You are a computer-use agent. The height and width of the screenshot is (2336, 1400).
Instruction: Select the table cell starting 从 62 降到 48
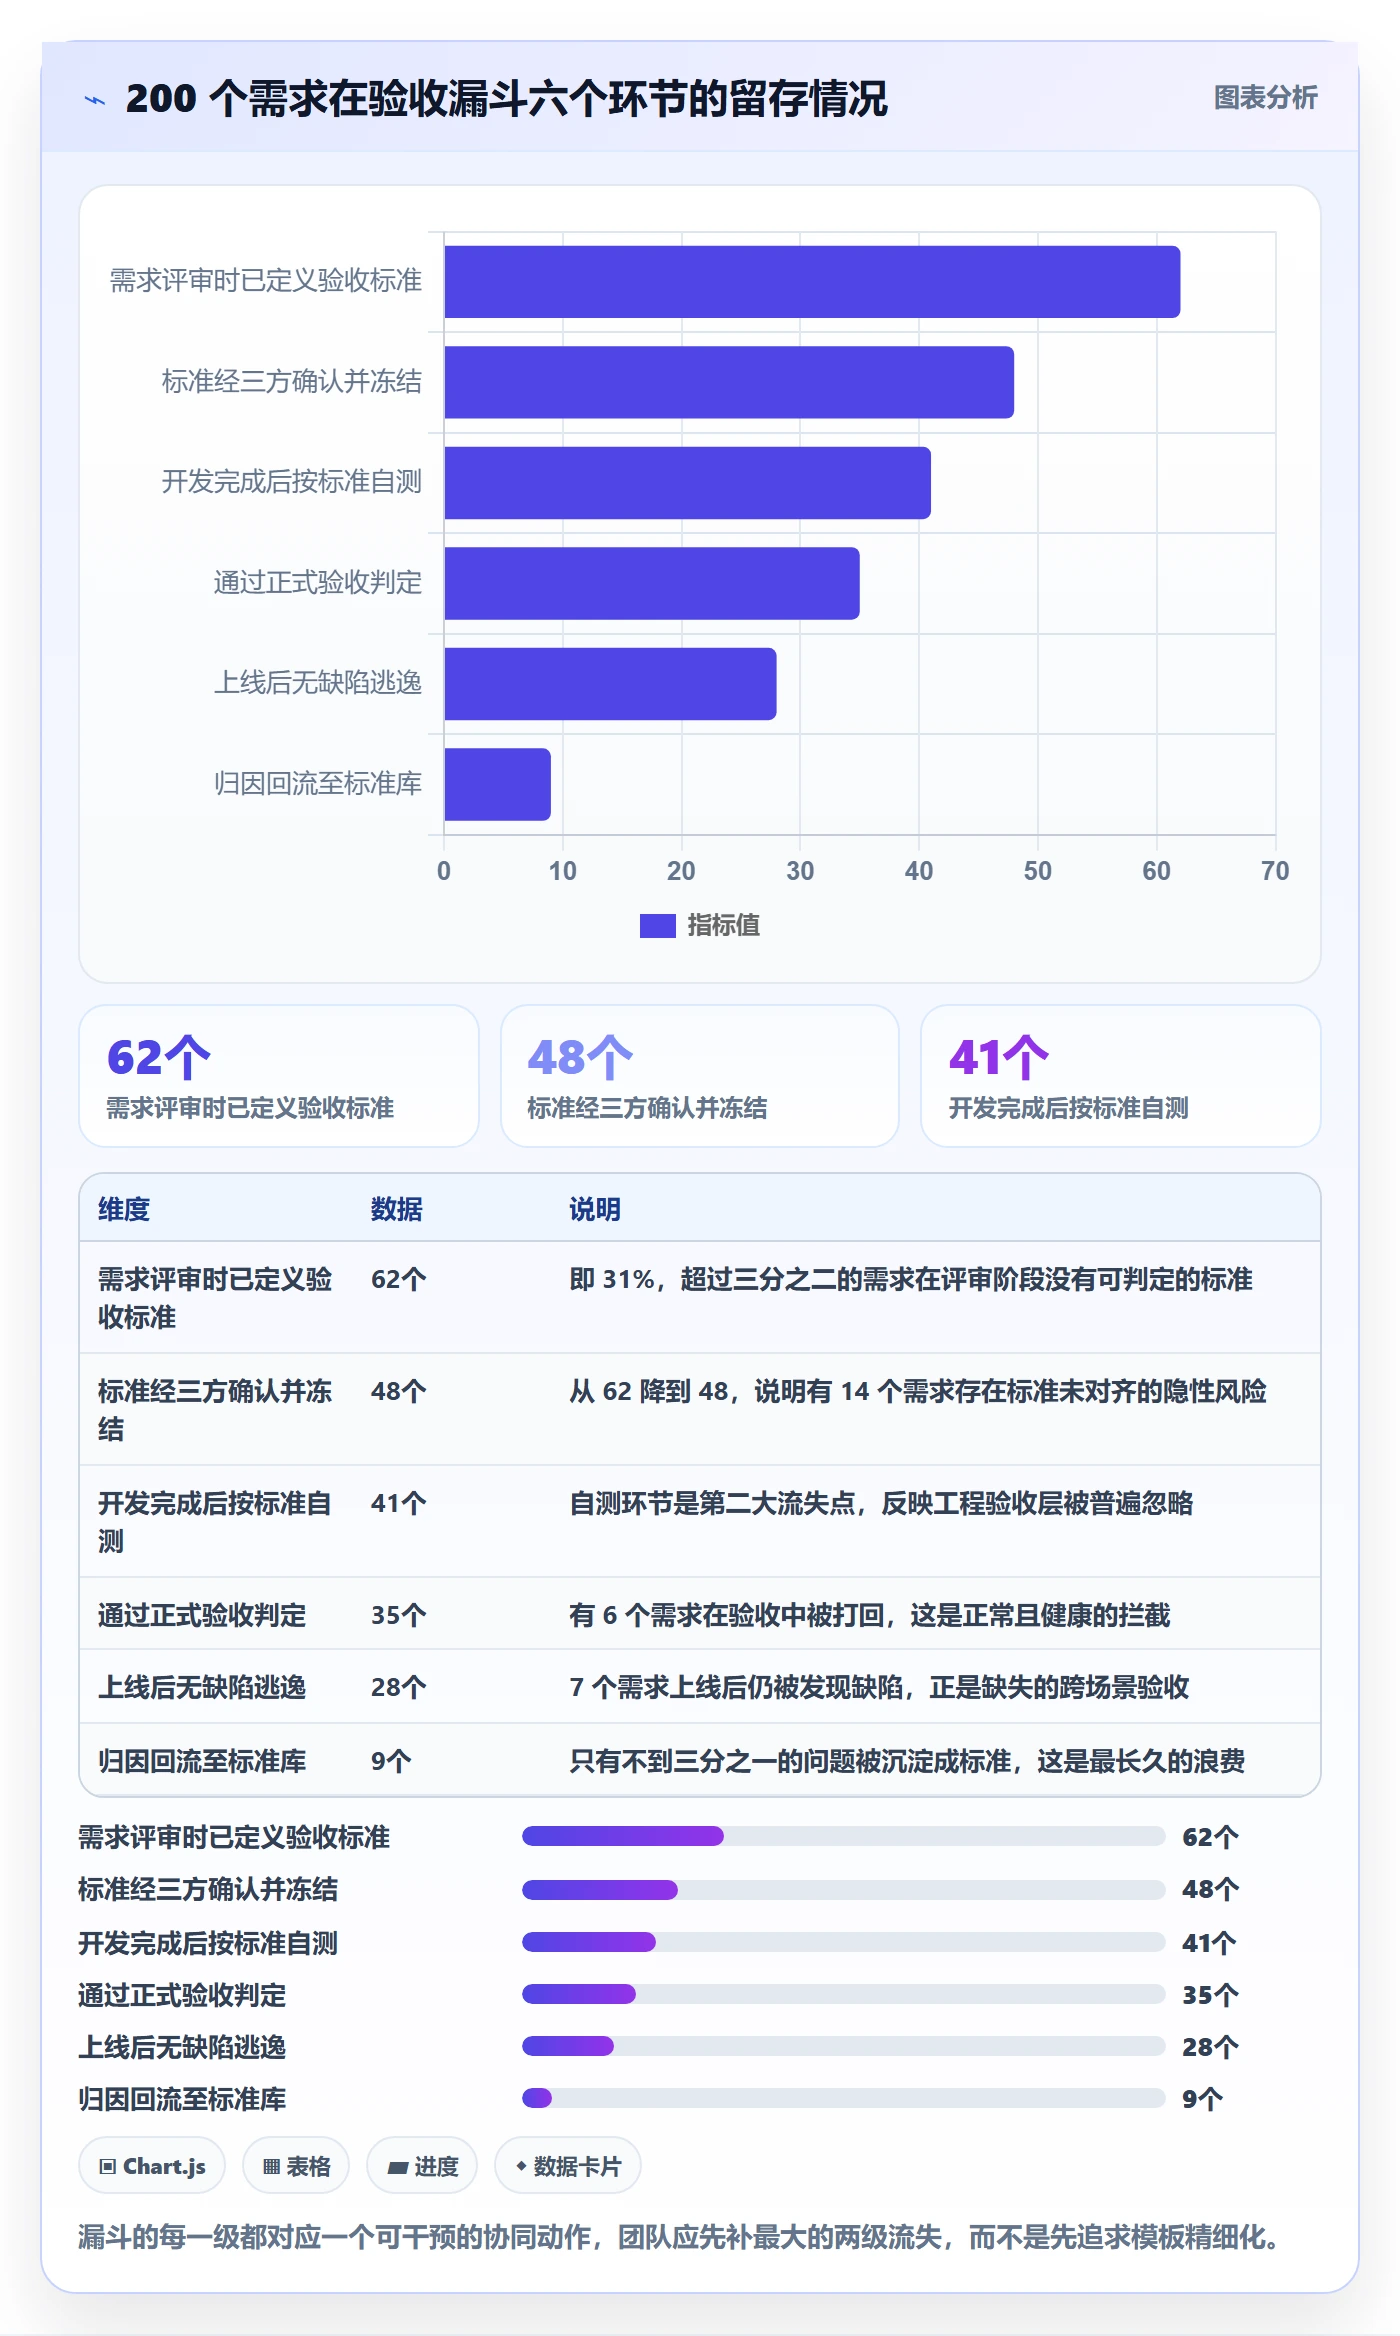(x=918, y=1391)
